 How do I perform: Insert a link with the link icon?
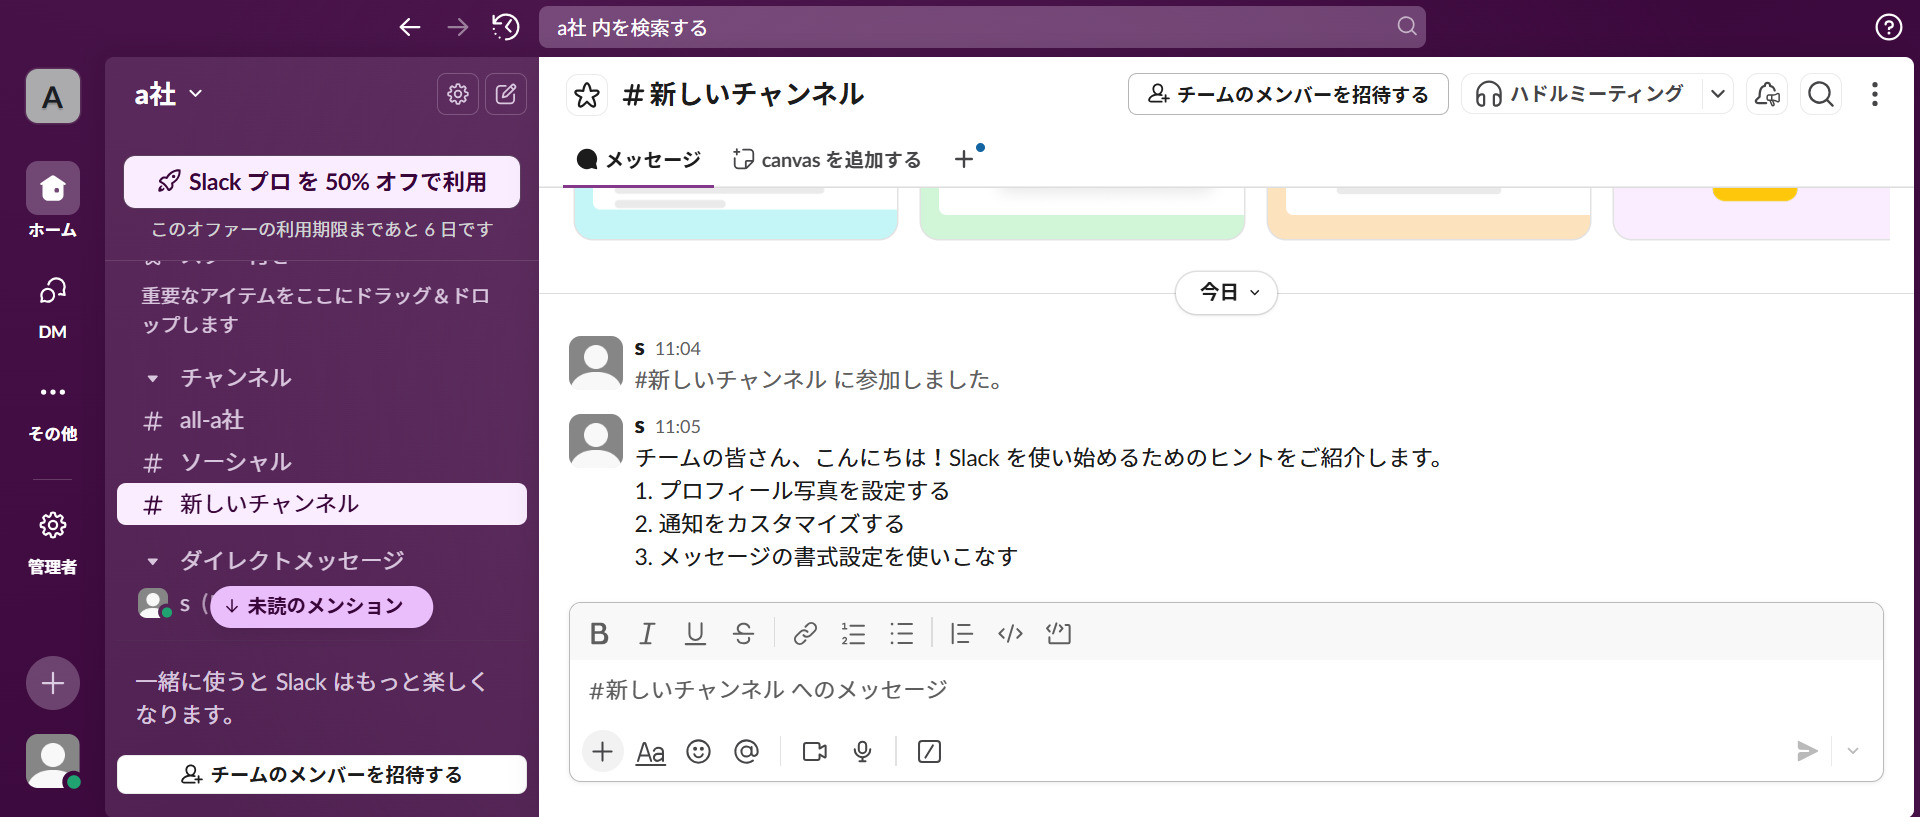click(805, 633)
